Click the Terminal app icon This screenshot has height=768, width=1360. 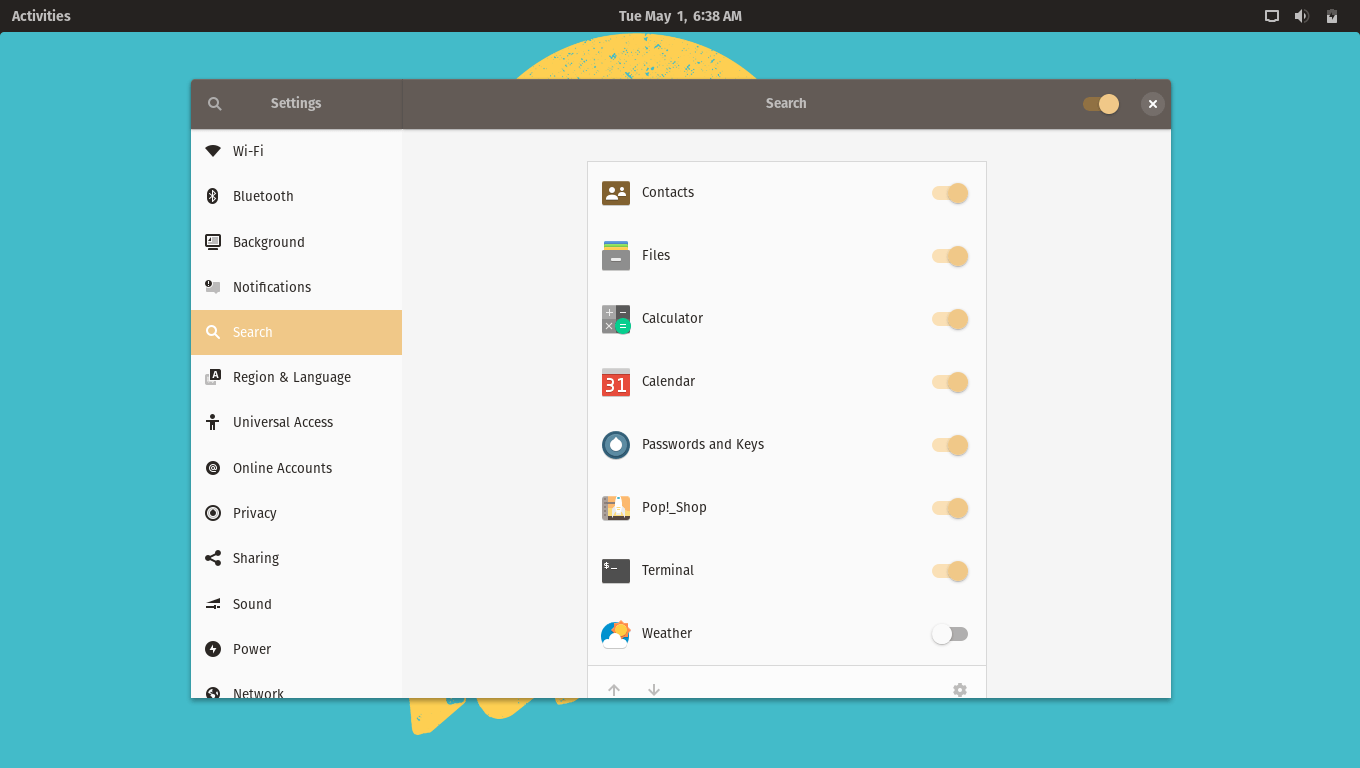616,571
